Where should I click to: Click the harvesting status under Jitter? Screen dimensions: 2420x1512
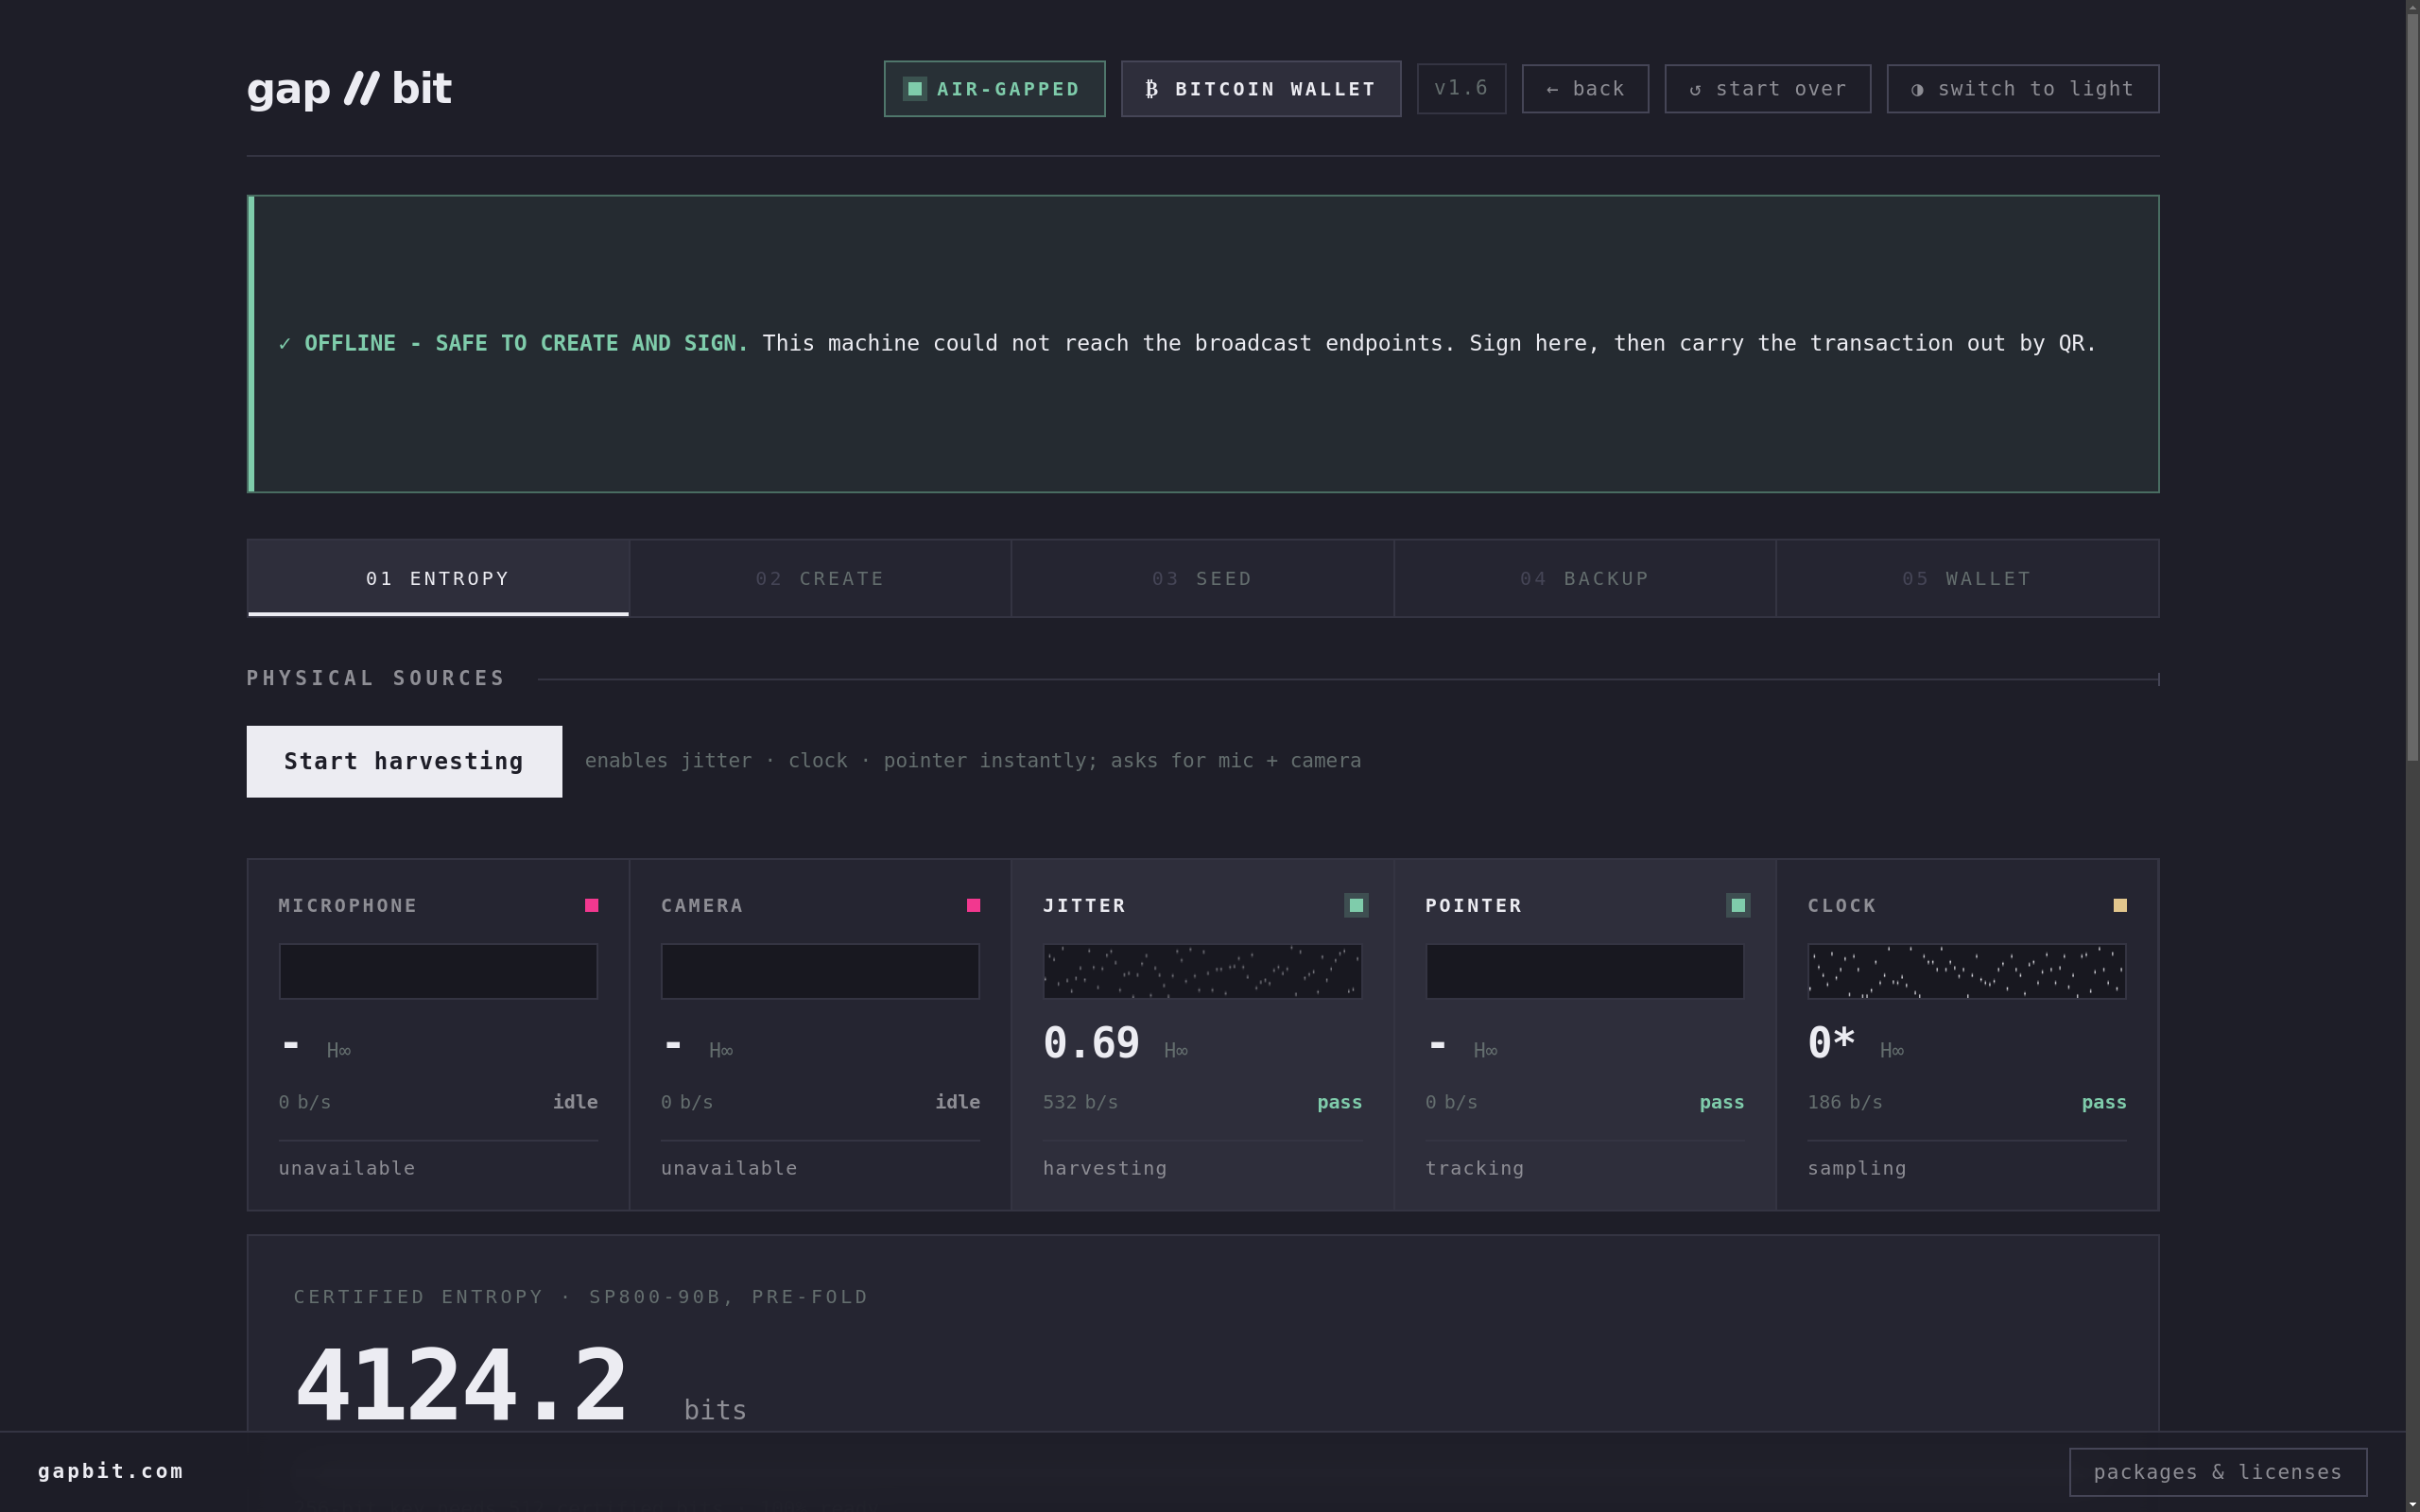coord(1104,1168)
